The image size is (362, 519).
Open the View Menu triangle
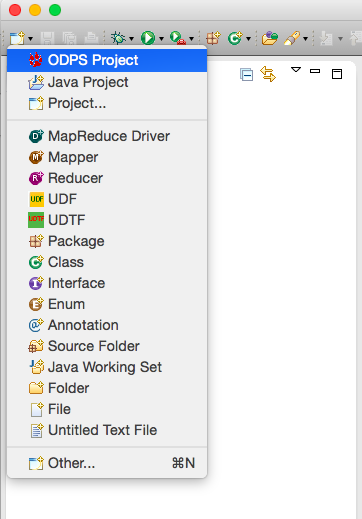(296, 70)
